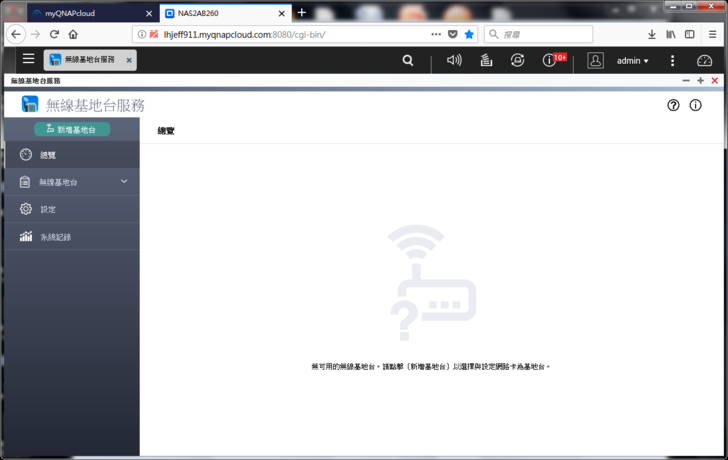Maximize the 無線基地台服務 app window

click(x=700, y=81)
